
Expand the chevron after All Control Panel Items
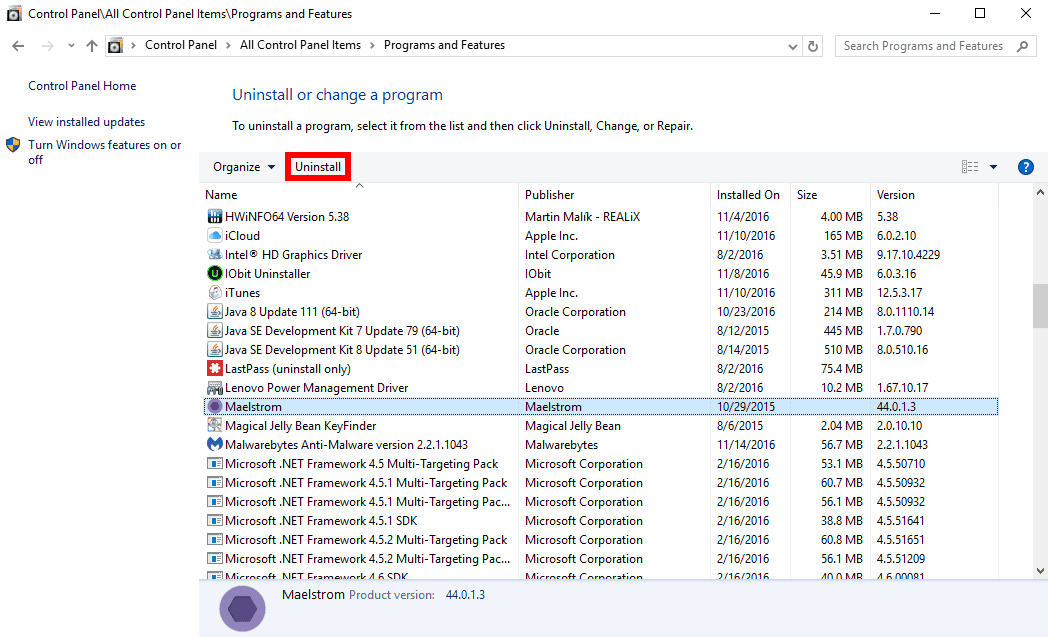pos(372,45)
